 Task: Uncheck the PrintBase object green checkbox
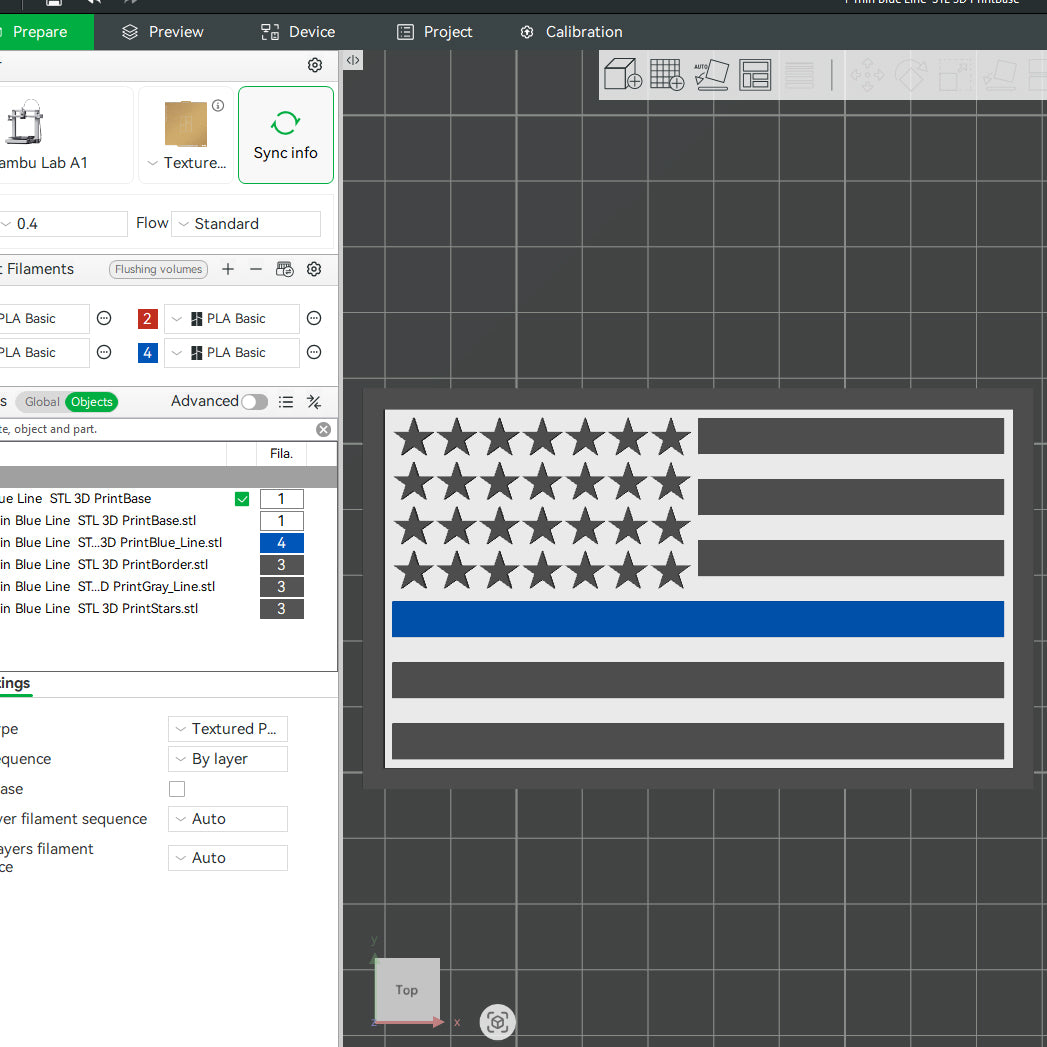coord(242,499)
